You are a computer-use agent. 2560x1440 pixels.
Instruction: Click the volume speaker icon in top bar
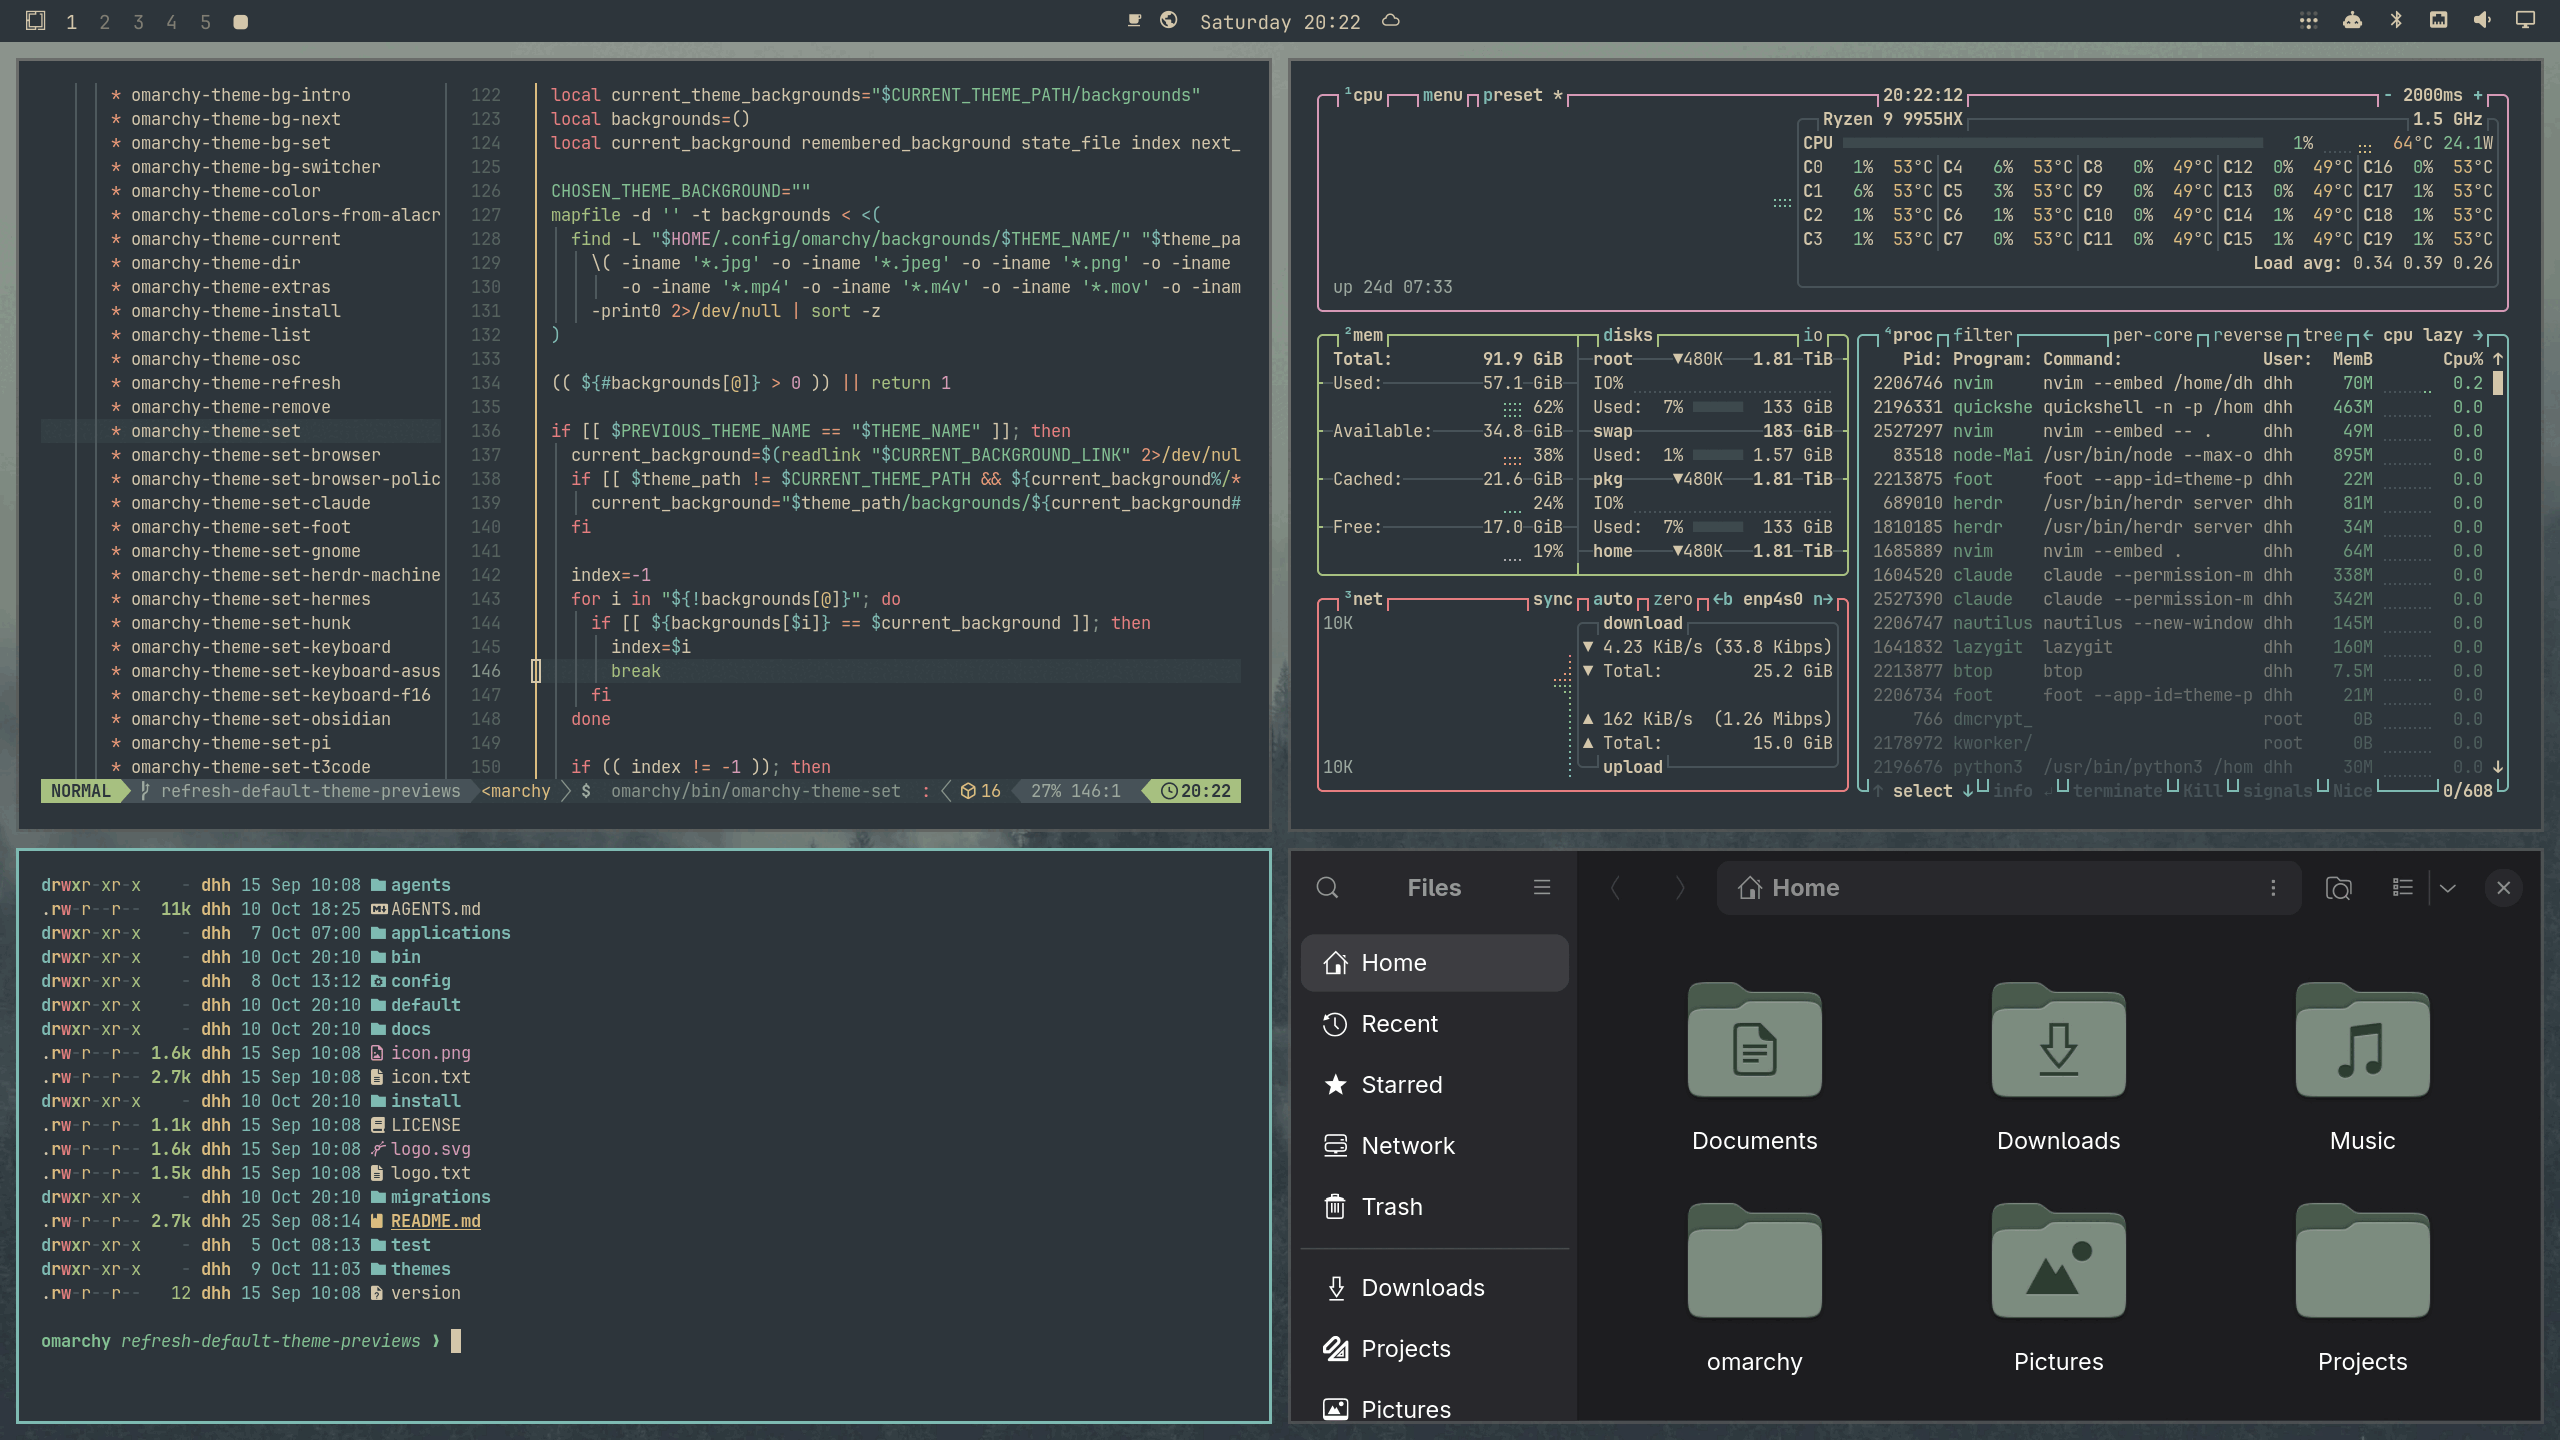click(x=2482, y=20)
